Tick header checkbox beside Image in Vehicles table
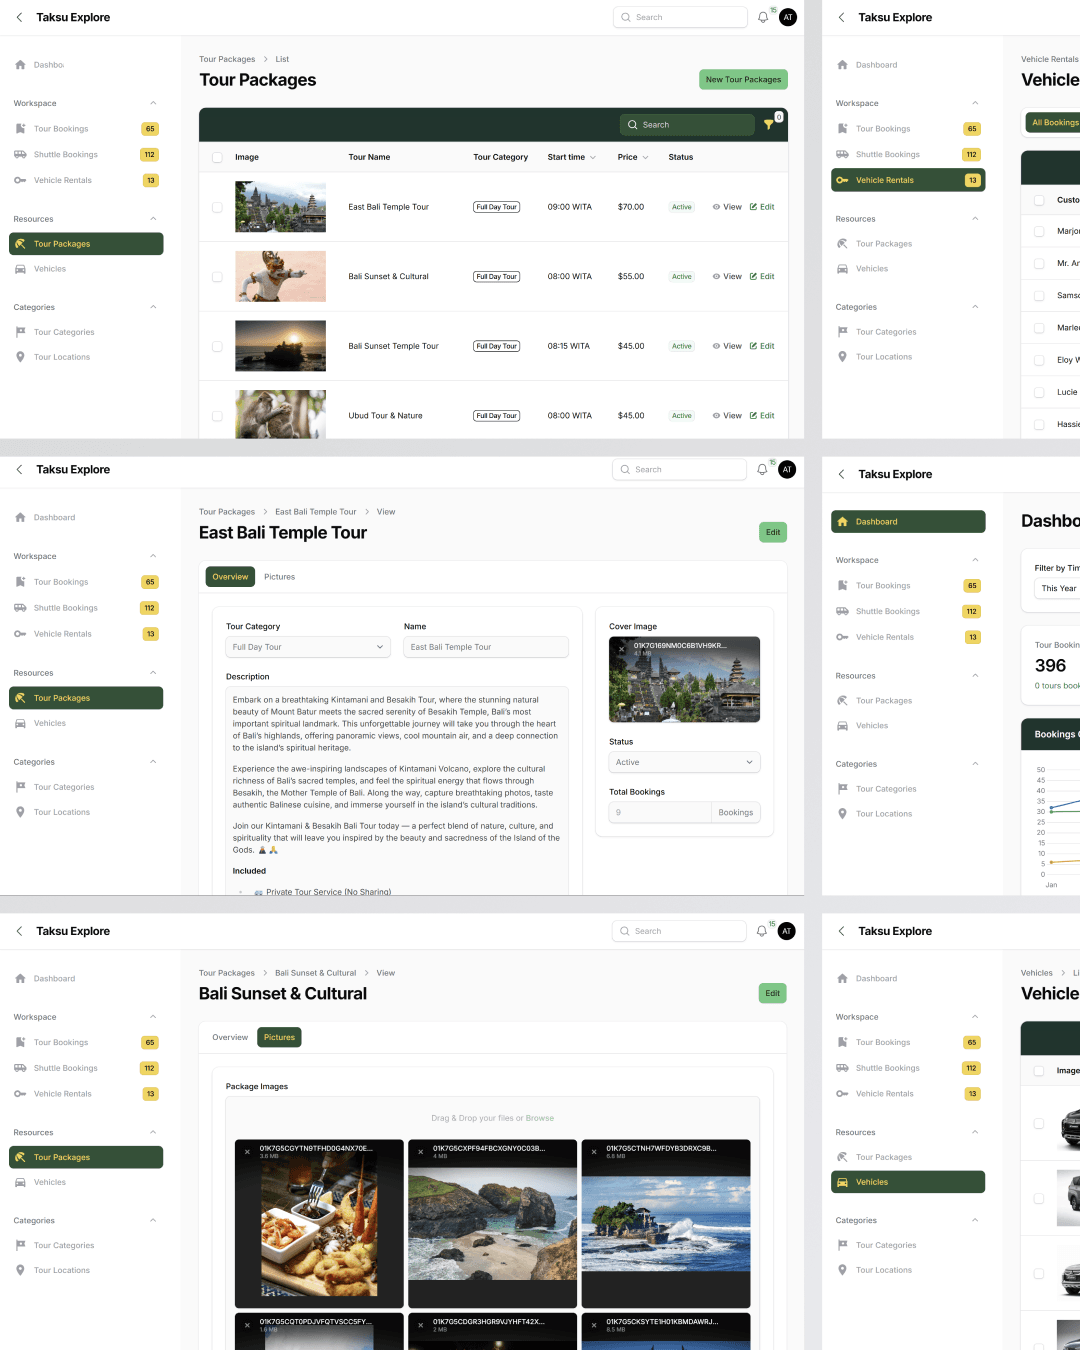This screenshot has height=1350, width=1080. tap(1039, 1070)
